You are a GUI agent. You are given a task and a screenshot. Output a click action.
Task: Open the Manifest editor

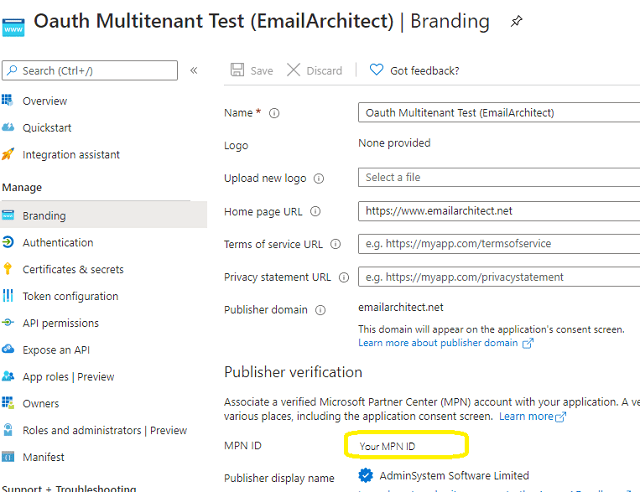pyautogui.click(x=43, y=457)
